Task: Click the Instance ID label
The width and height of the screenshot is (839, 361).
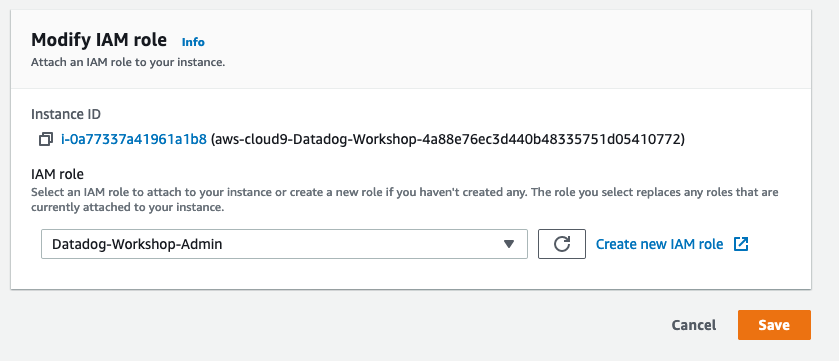Action: click(66, 113)
